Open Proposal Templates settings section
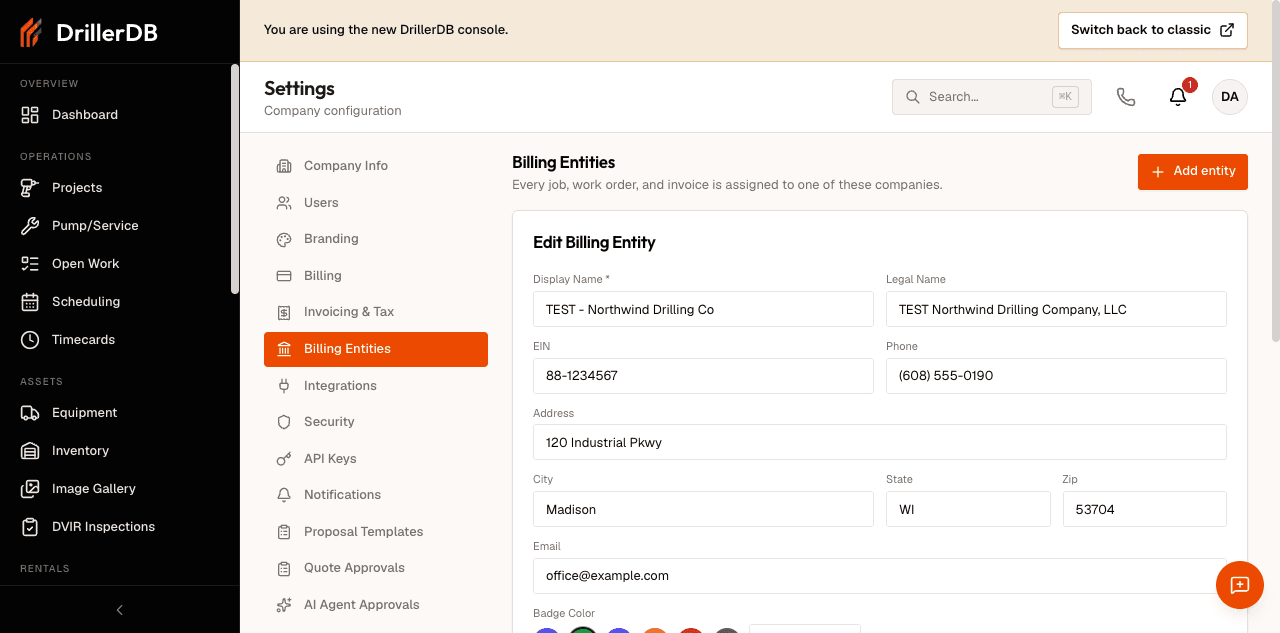Screen dimensions: 1280x633 pos(376,532)
